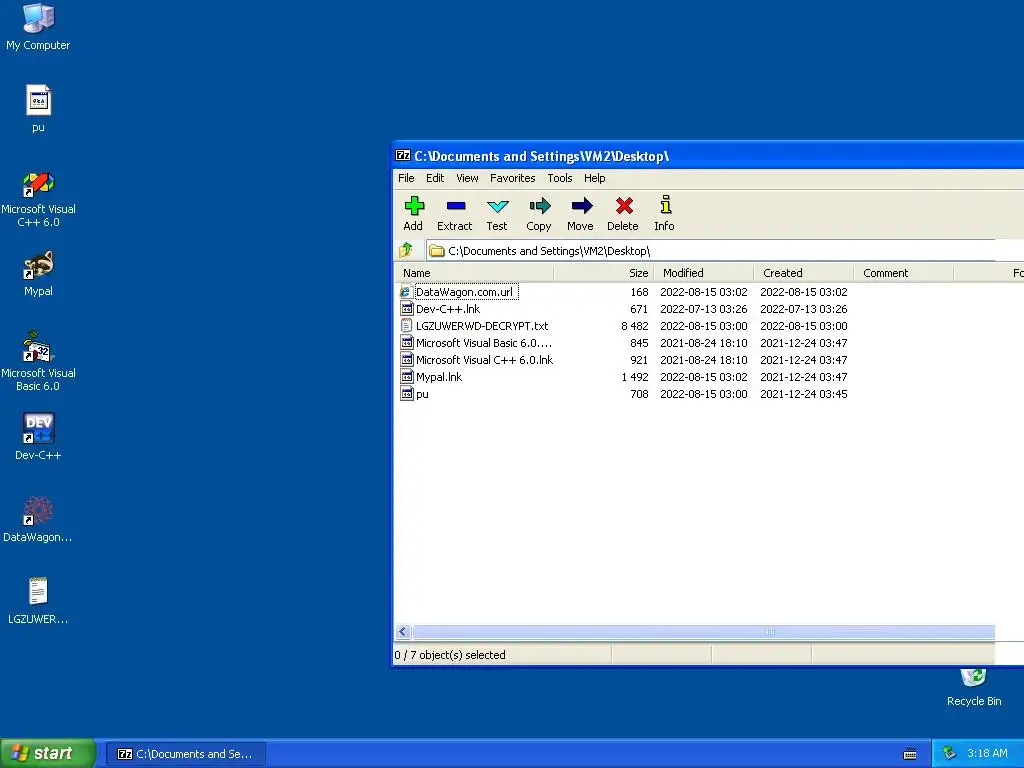The width and height of the screenshot is (1024, 768).
Task: Click the 7-Zip taskbar window button
Action: click(186, 754)
